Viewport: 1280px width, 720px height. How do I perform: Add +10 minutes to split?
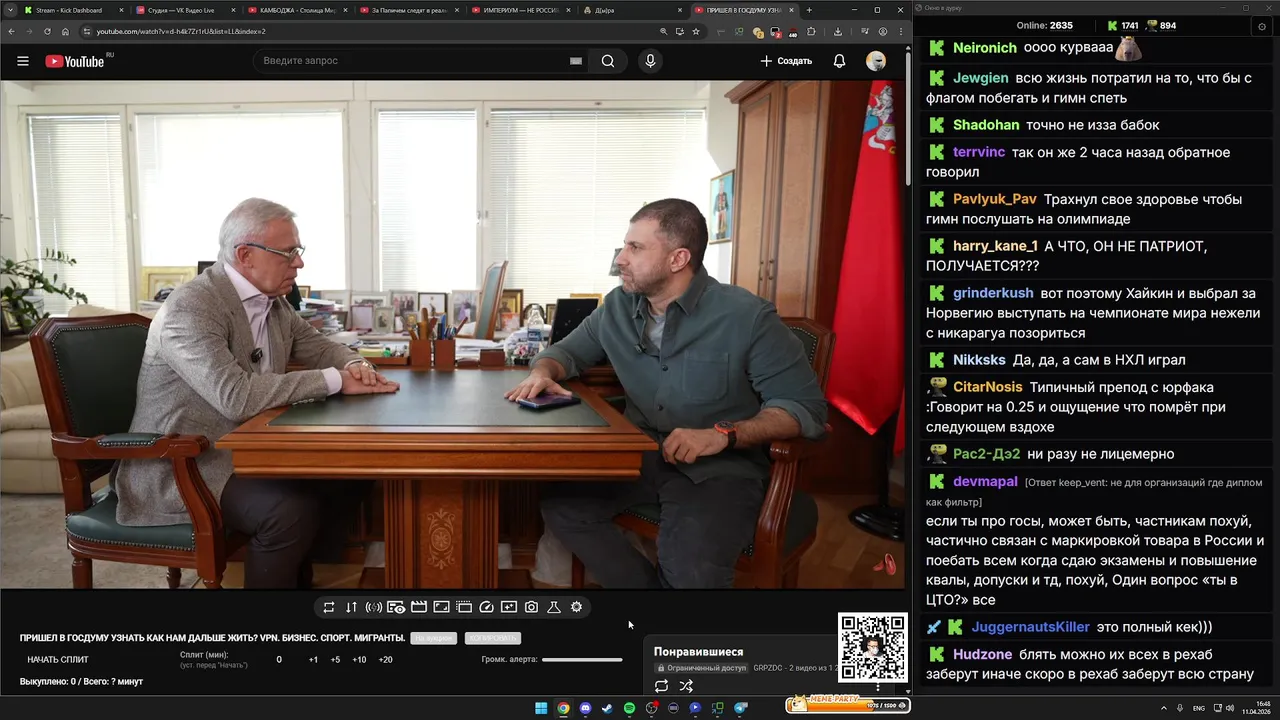click(359, 660)
